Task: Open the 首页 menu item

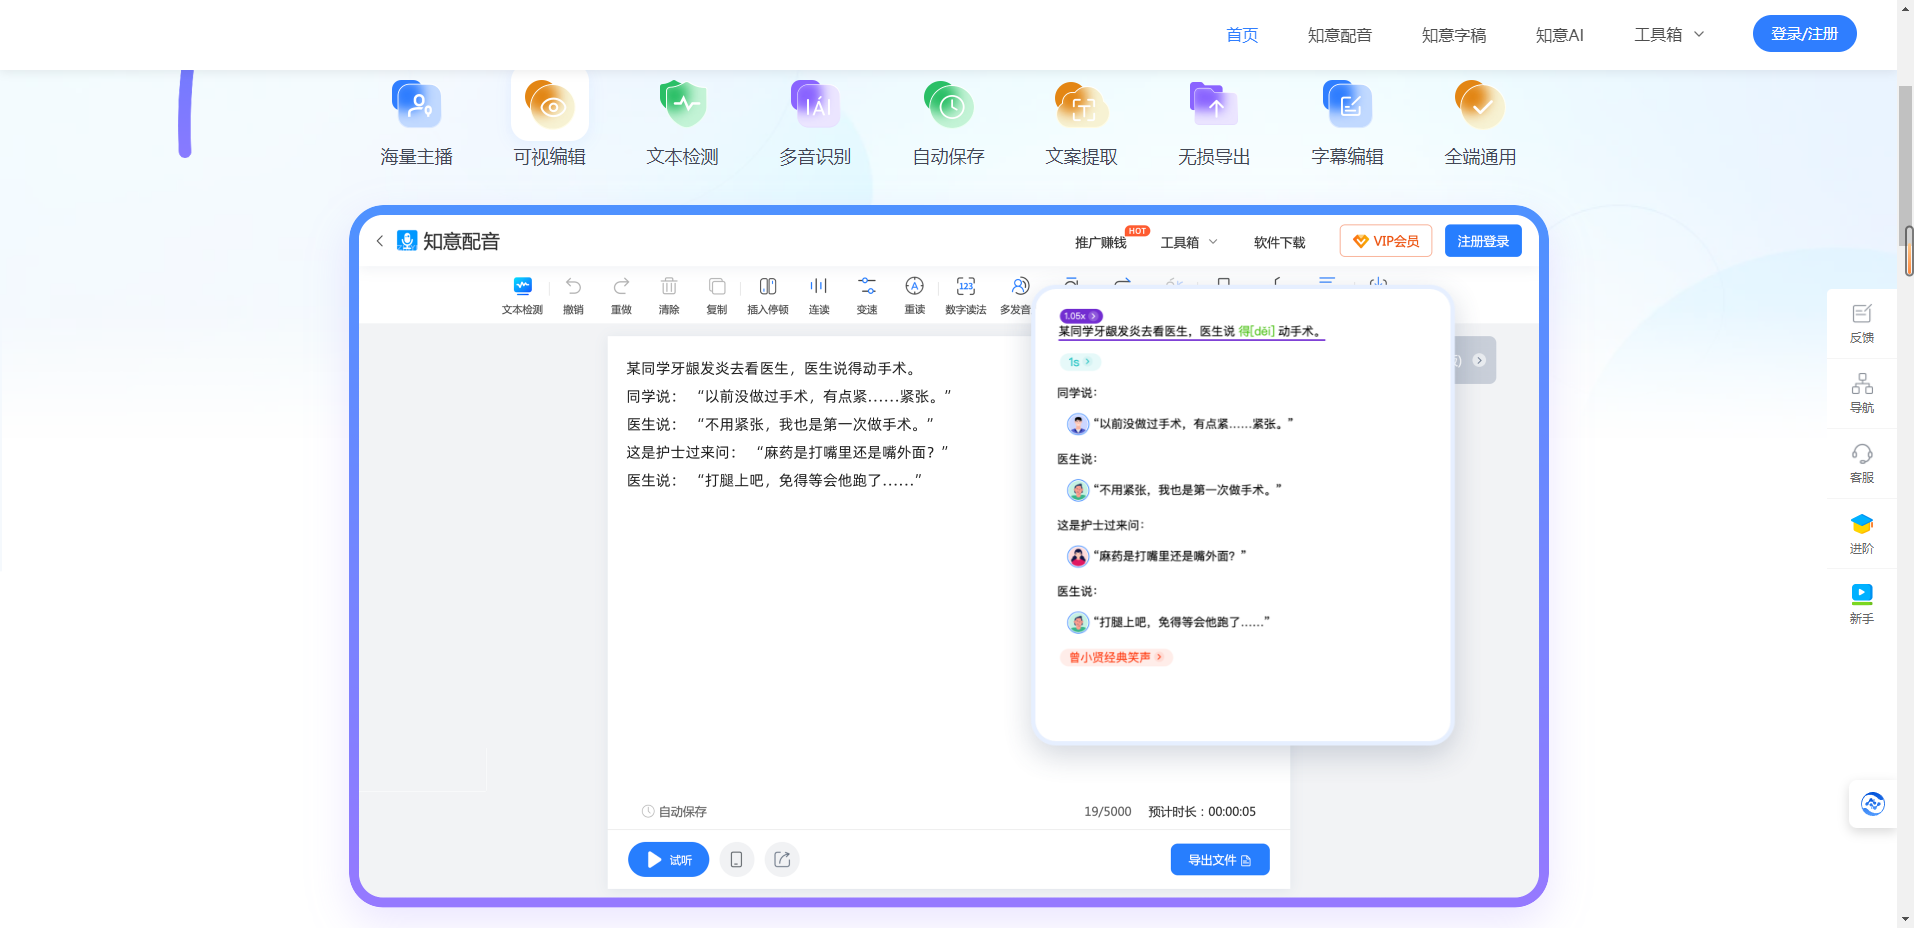Action: pos(1240,34)
